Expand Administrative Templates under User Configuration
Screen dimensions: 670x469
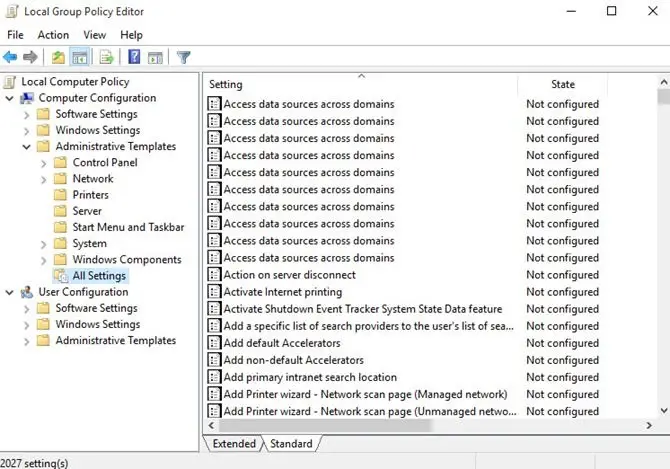tap(26, 341)
